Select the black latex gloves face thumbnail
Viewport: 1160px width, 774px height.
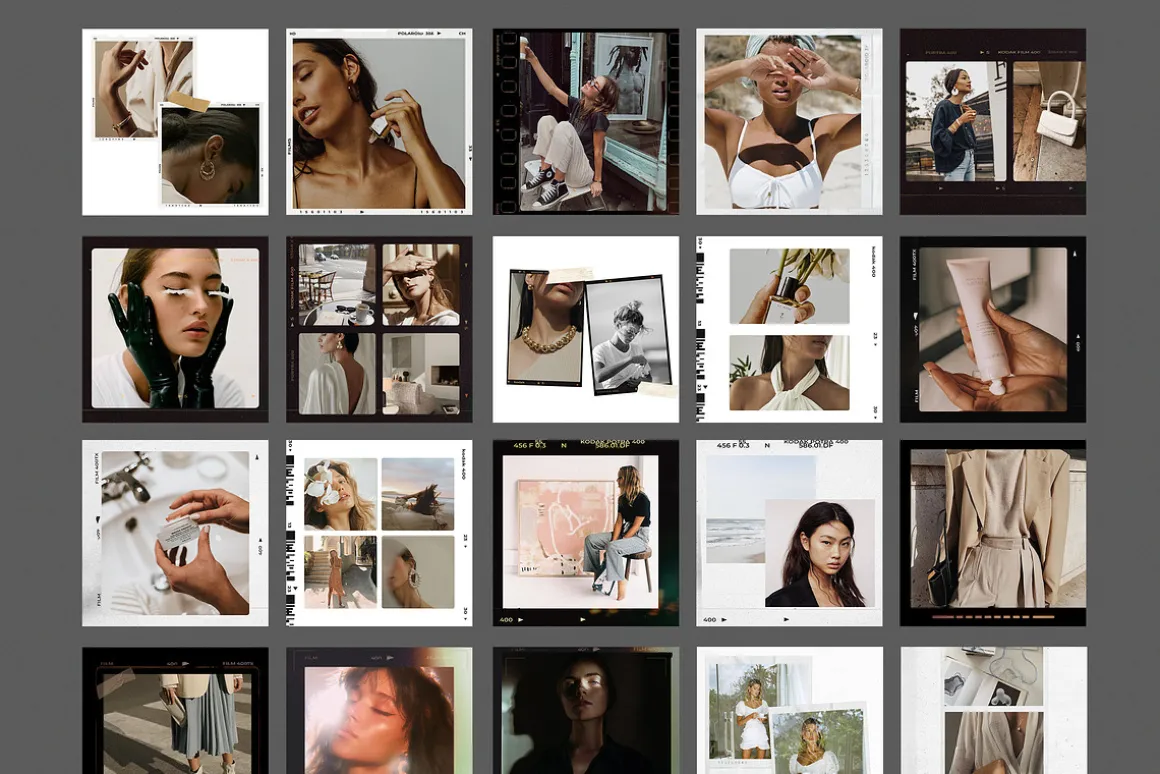tap(175, 329)
